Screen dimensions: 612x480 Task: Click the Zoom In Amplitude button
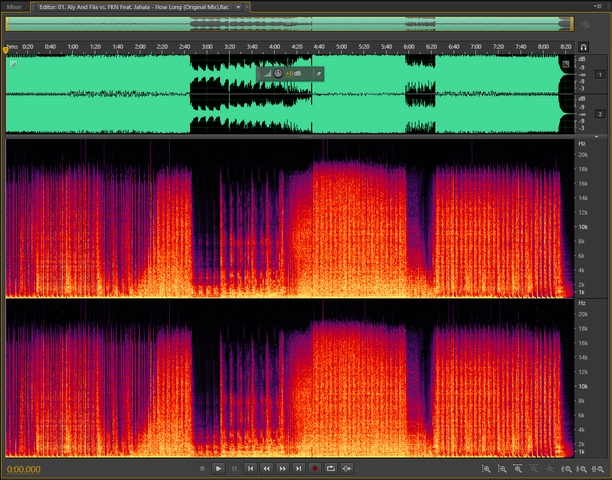(486, 468)
